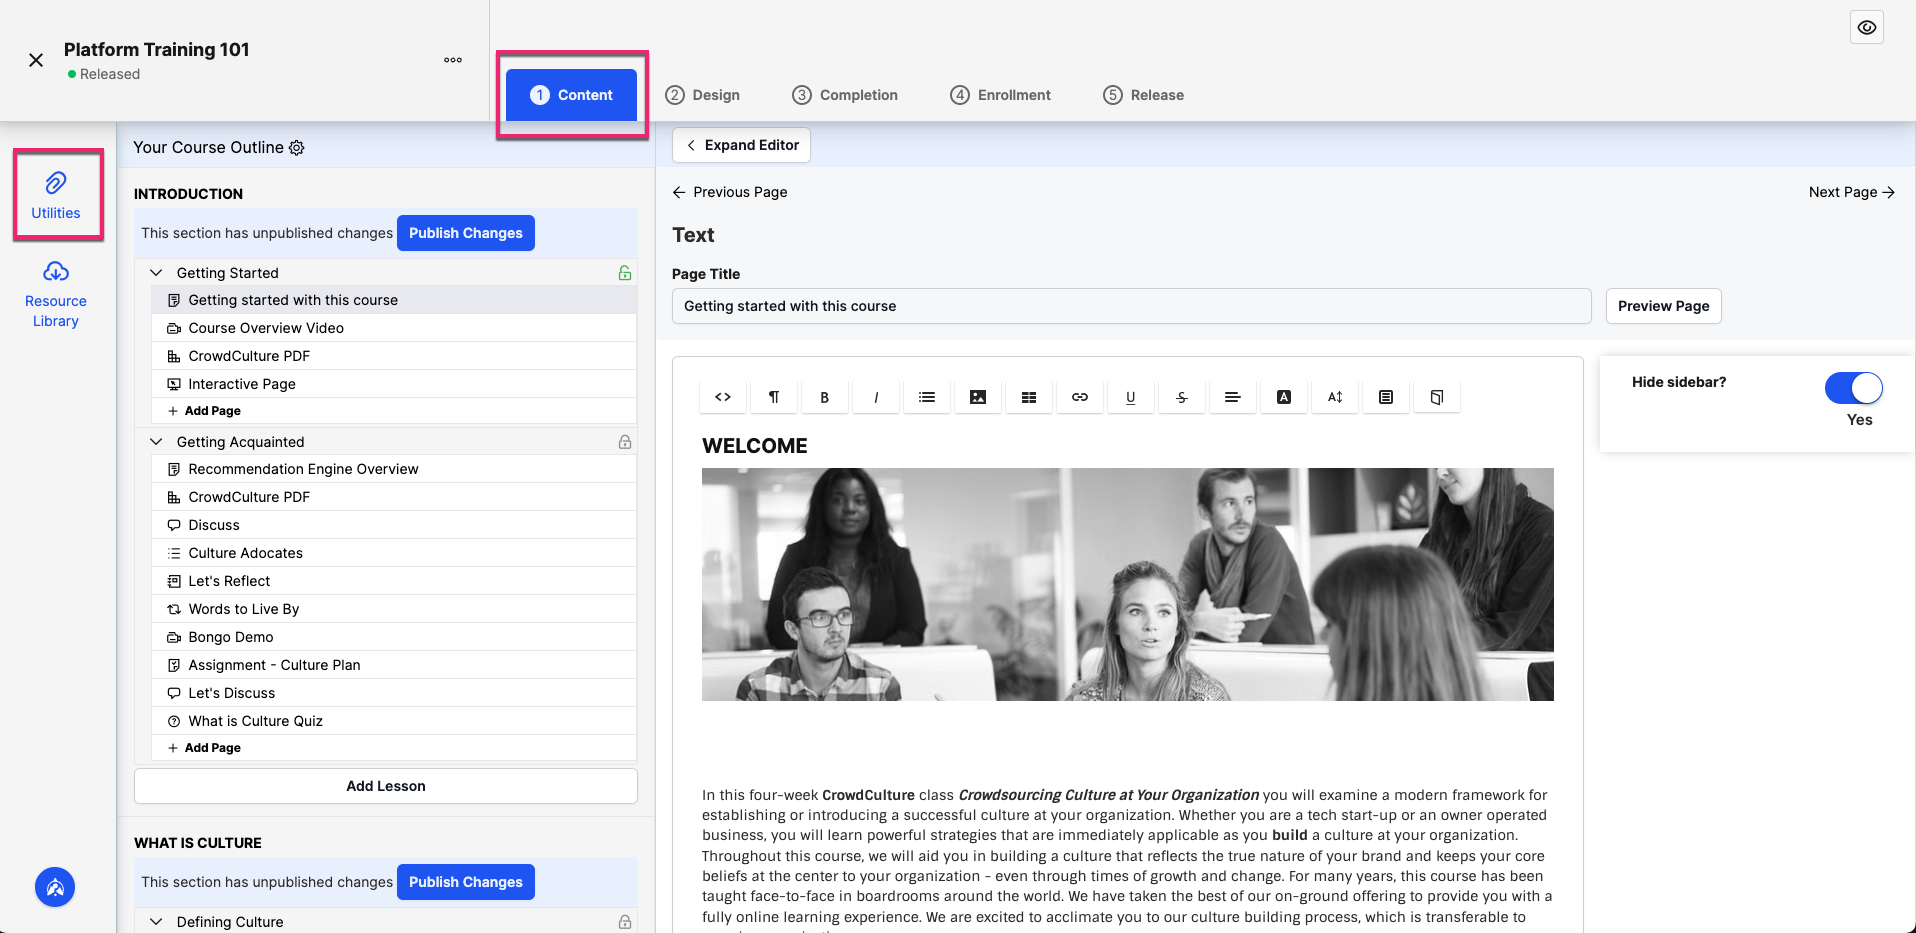Click the paragraph format icon

tap(774, 397)
